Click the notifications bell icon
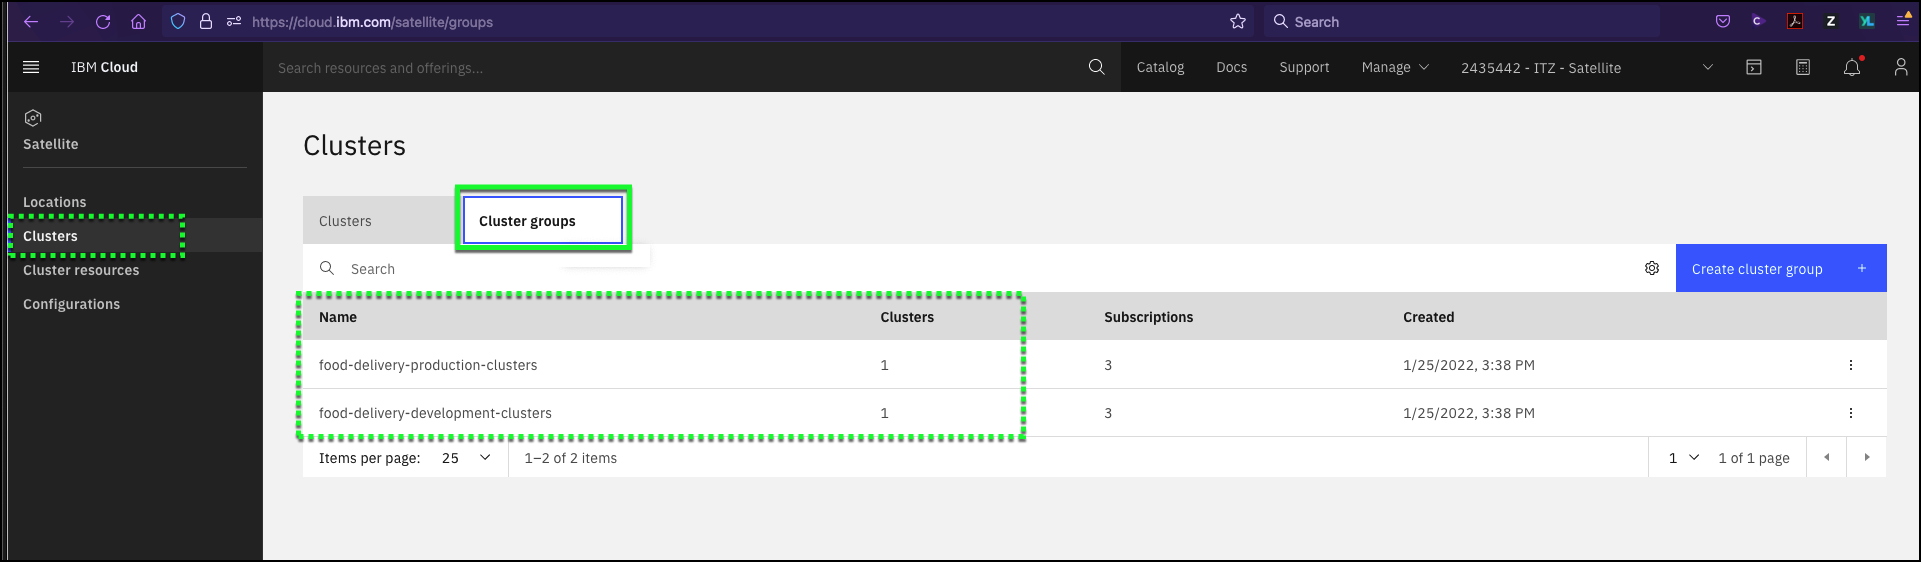The height and width of the screenshot is (562, 1921). [x=1852, y=67]
